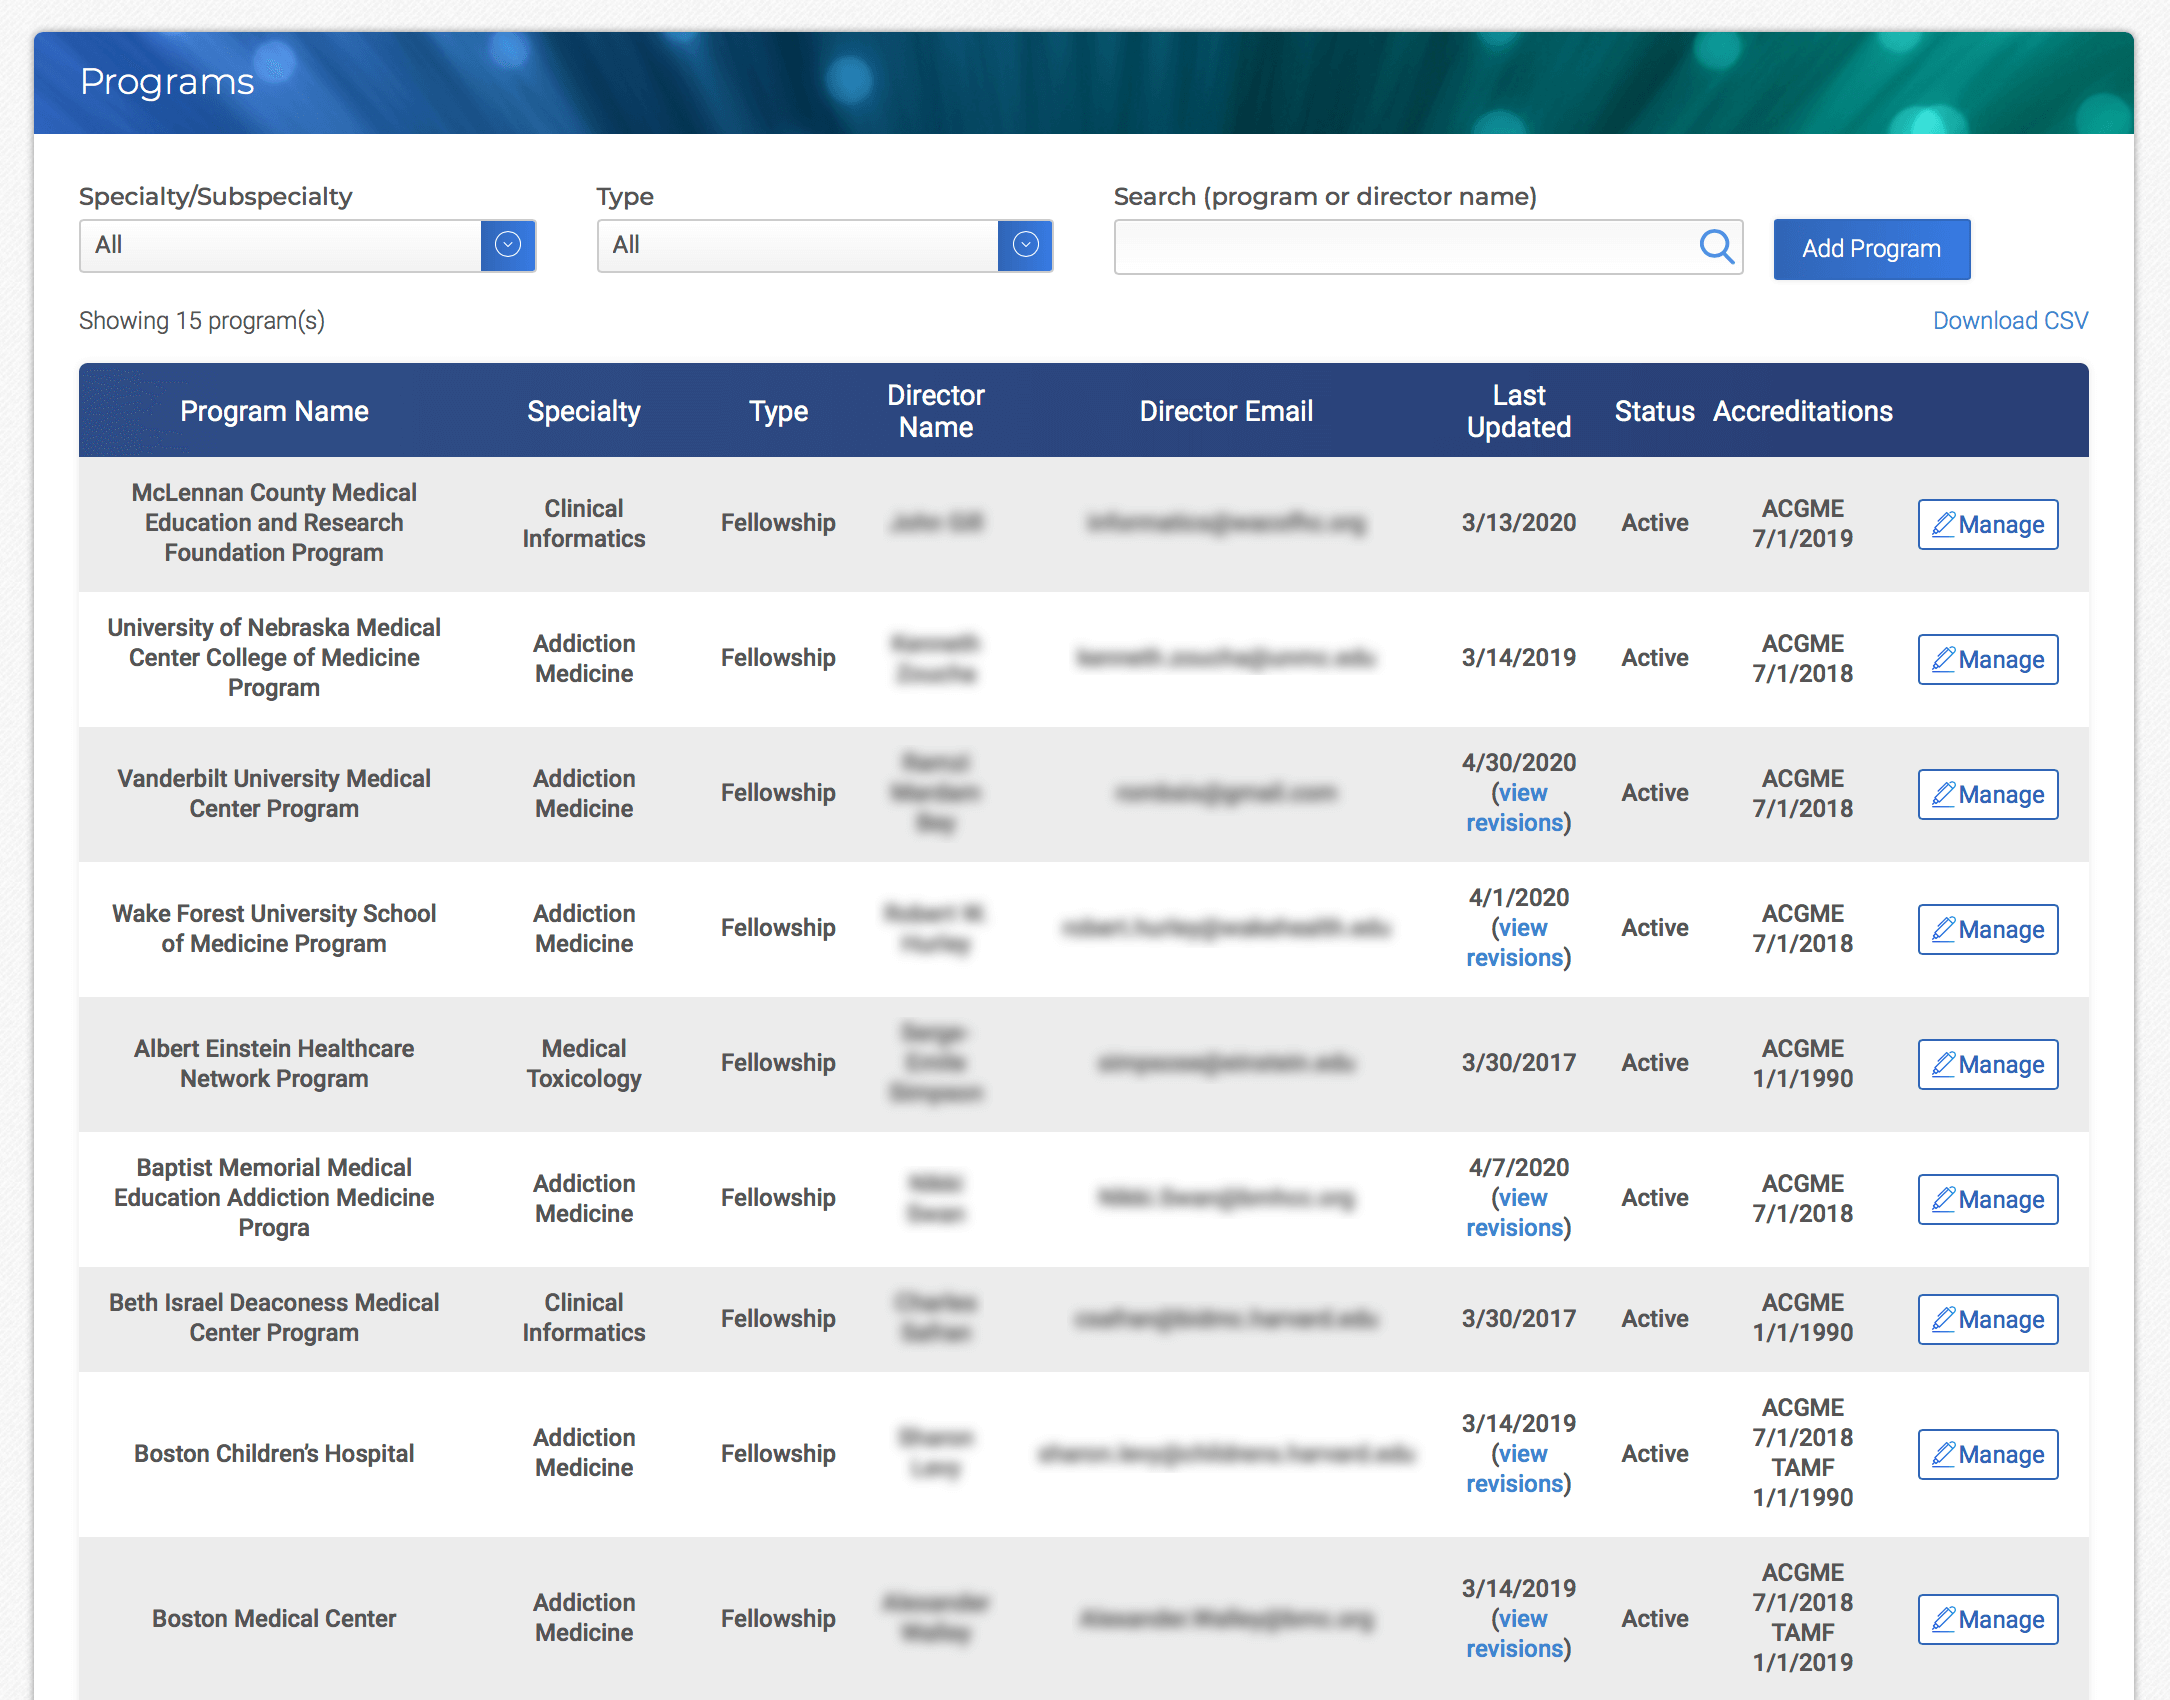The height and width of the screenshot is (1700, 2170).
Task: Manage the Baptist Memorial Medical program
Action: [1987, 1199]
